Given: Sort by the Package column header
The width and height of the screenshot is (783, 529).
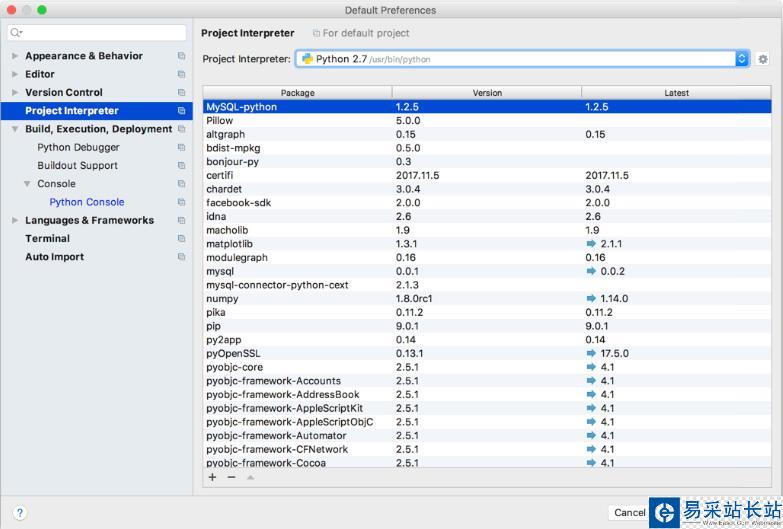Looking at the screenshot, I should pyautogui.click(x=297, y=93).
